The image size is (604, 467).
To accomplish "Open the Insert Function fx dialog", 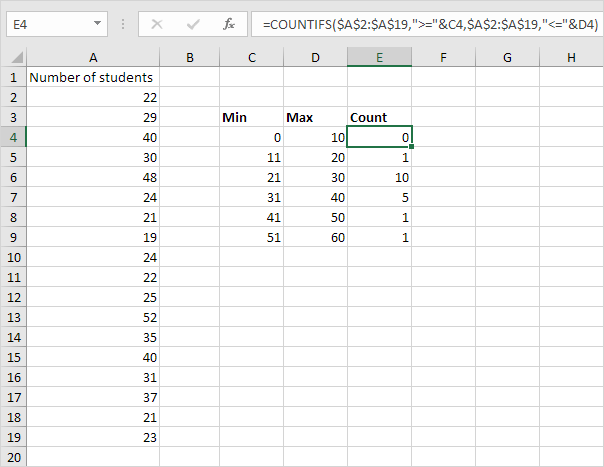I will [x=229, y=24].
